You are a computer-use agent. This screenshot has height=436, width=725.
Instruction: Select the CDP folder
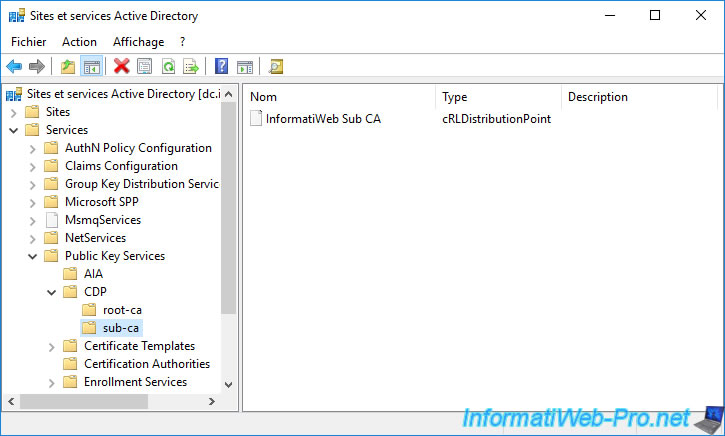95,292
